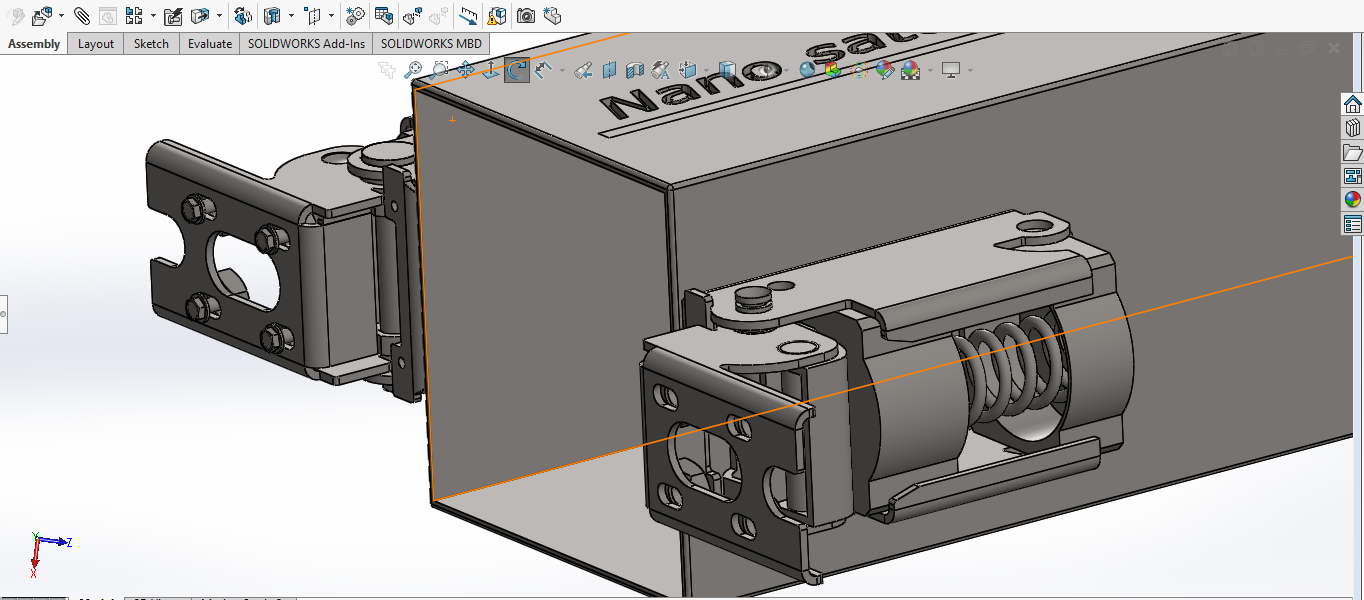Switch to the Sketch tab
Screen dimensions: 1364x600
(x=151, y=44)
